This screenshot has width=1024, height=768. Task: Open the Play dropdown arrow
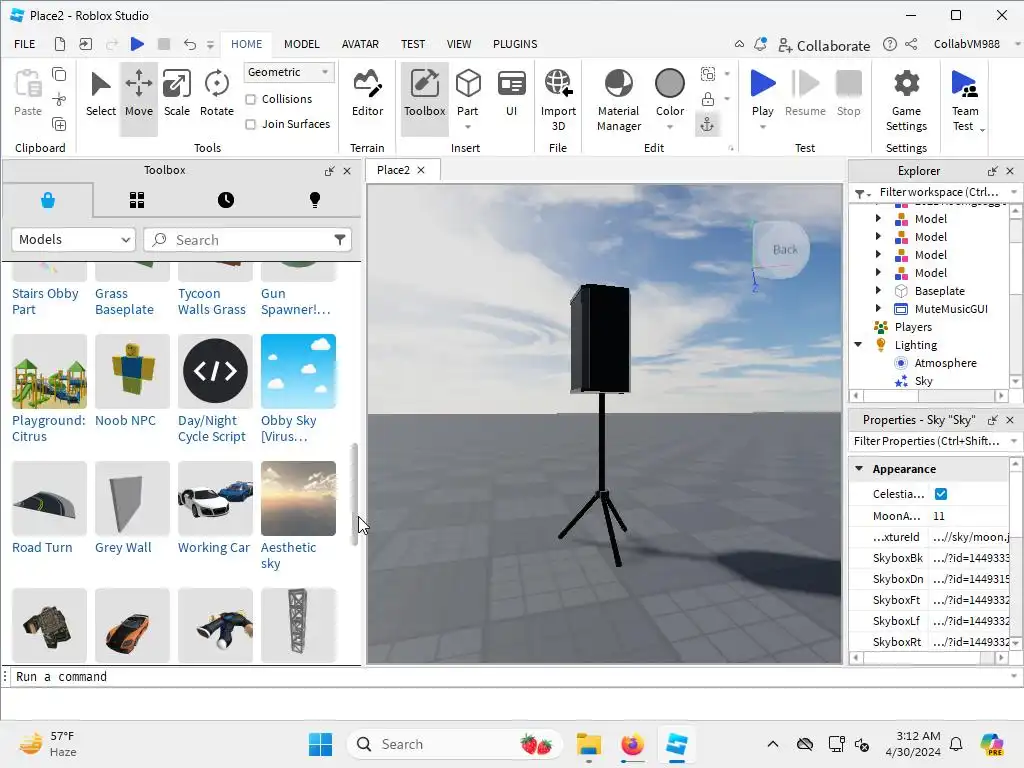(x=762, y=127)
